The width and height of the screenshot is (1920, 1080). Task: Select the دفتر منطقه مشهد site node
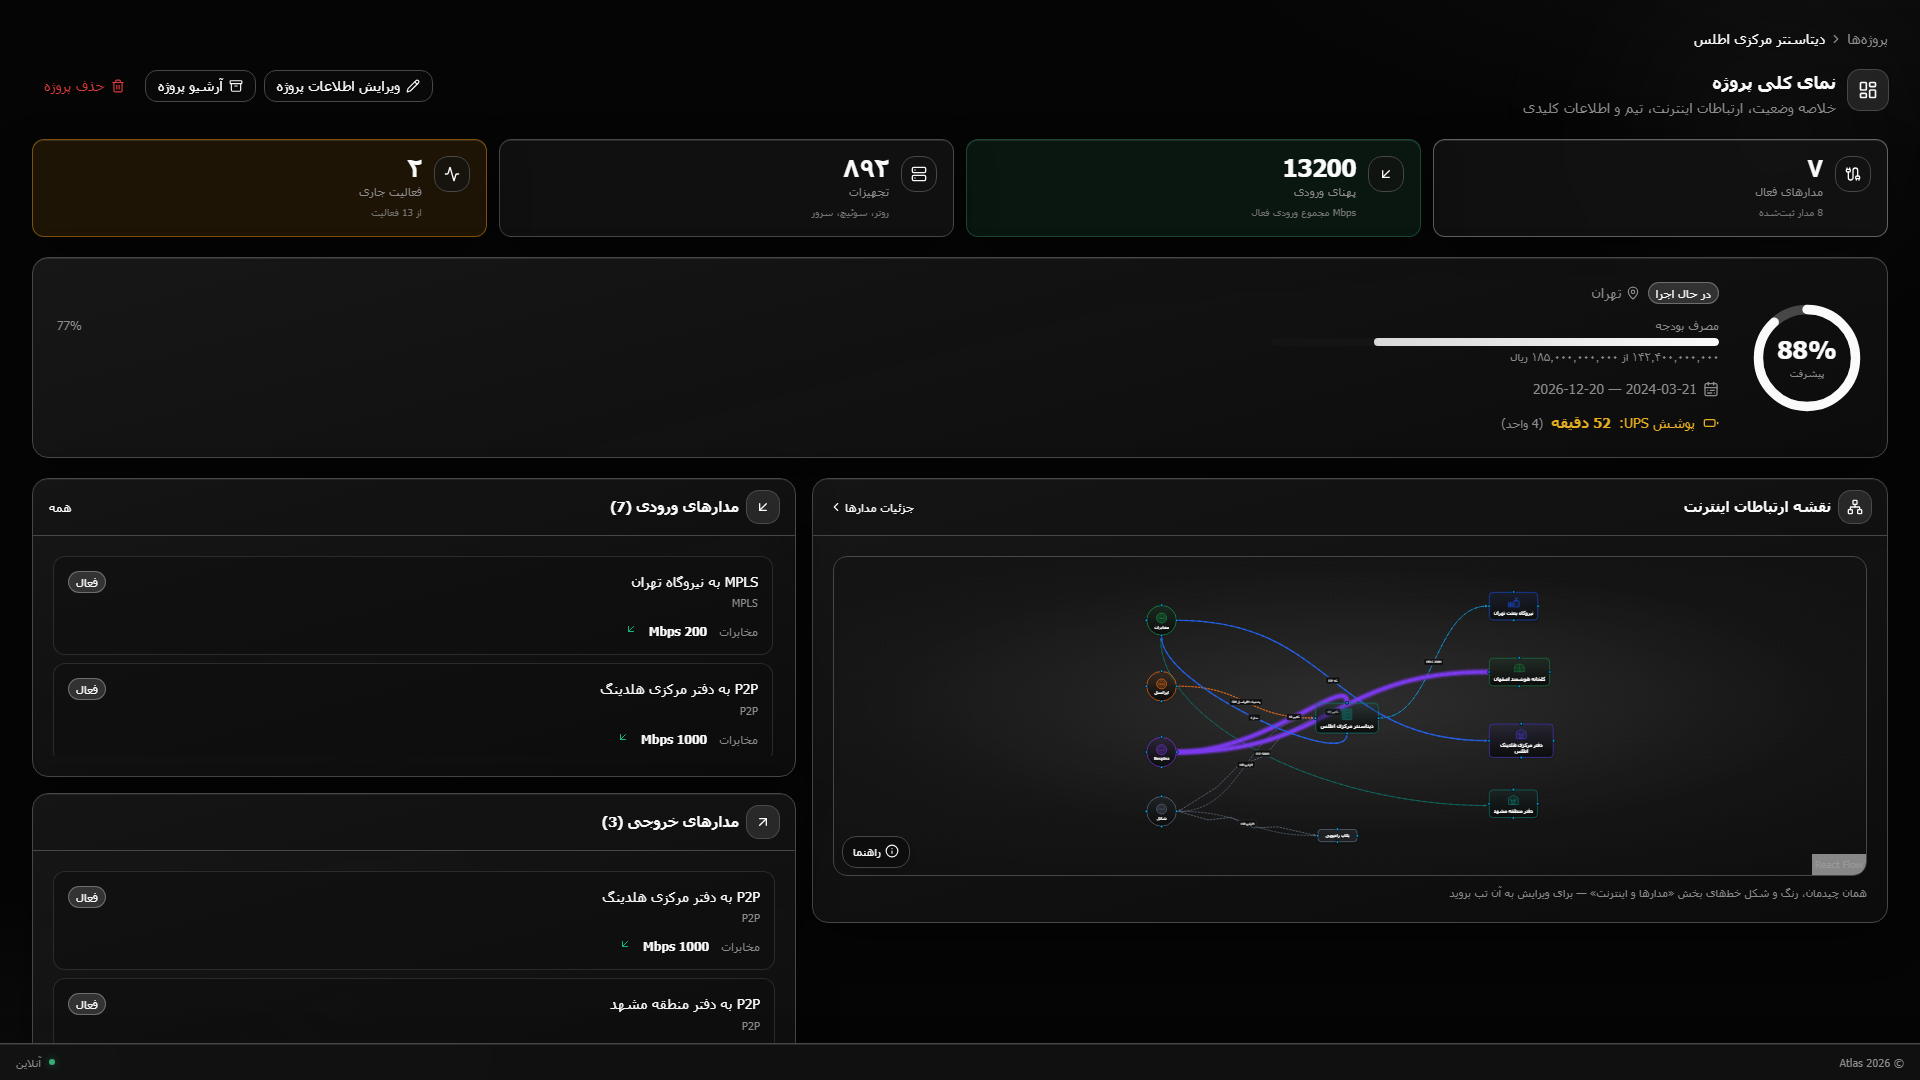(1513, 804)
